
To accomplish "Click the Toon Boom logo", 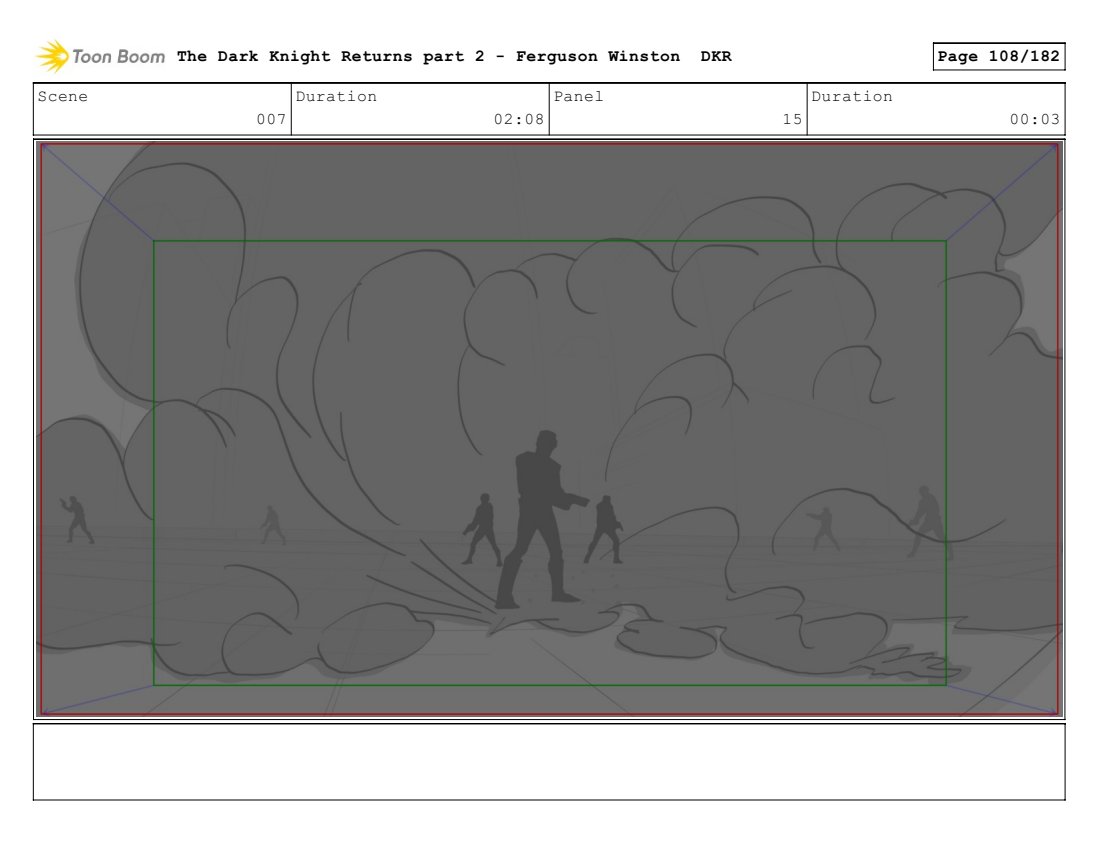I will (x=100, y=57).
